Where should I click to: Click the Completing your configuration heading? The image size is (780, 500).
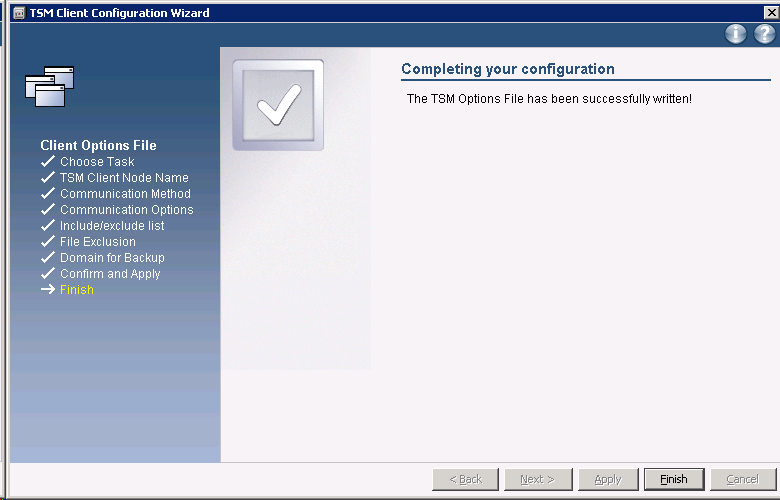pyautogui.click(x=507, y=69)
